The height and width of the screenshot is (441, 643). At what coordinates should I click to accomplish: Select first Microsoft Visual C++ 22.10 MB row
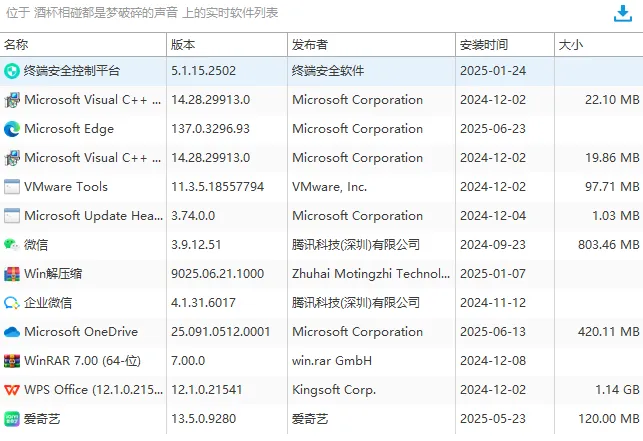[x=322, y=100]
